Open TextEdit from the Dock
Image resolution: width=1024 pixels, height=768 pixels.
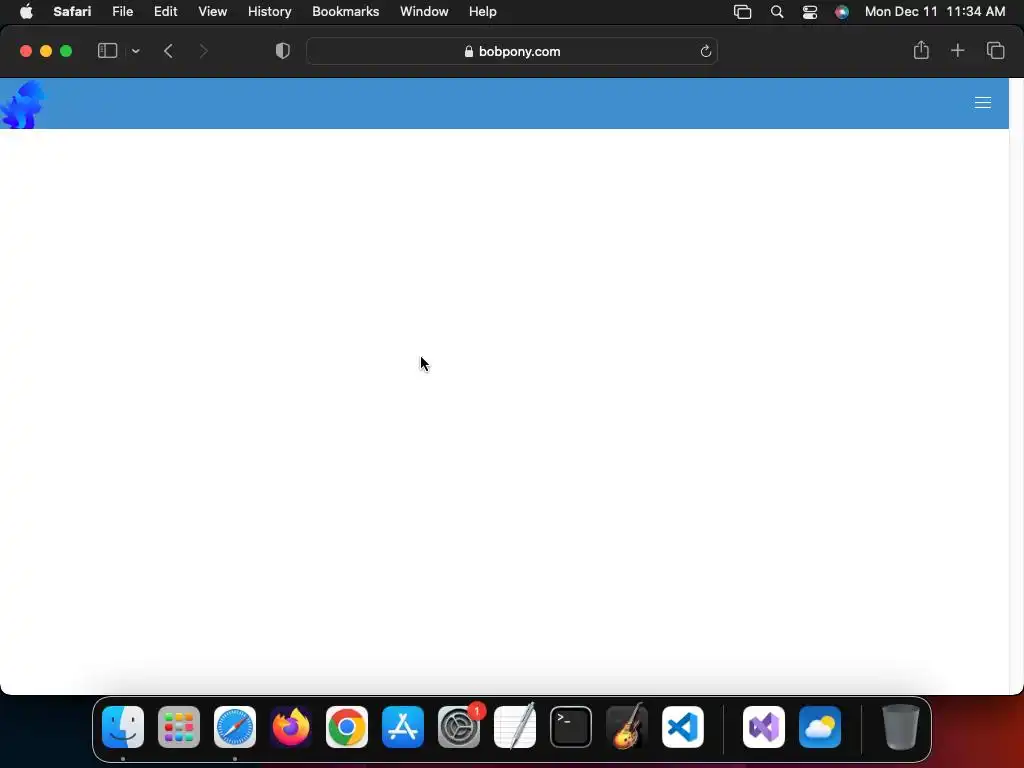click(x=515, y=727)
